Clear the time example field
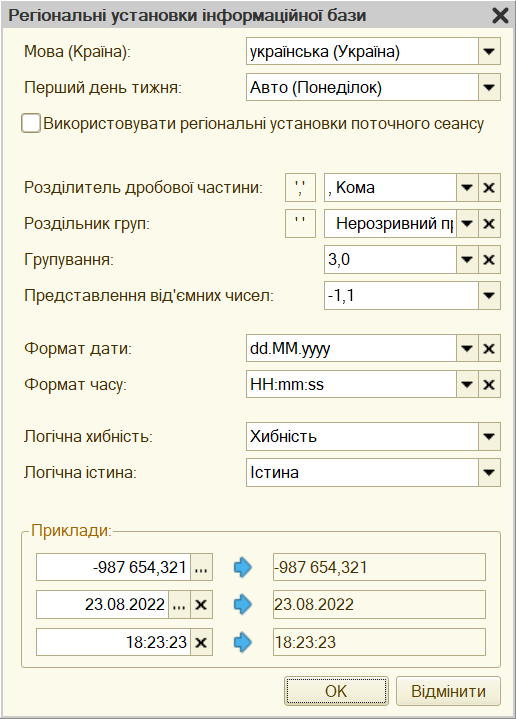Screen dimensions: 516x719 pyautogui.click(x=201, y=642)
